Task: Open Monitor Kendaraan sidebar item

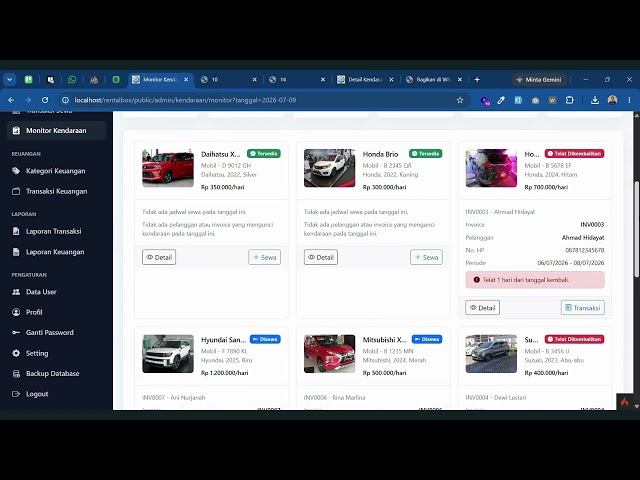Action: tap(56, 131)
